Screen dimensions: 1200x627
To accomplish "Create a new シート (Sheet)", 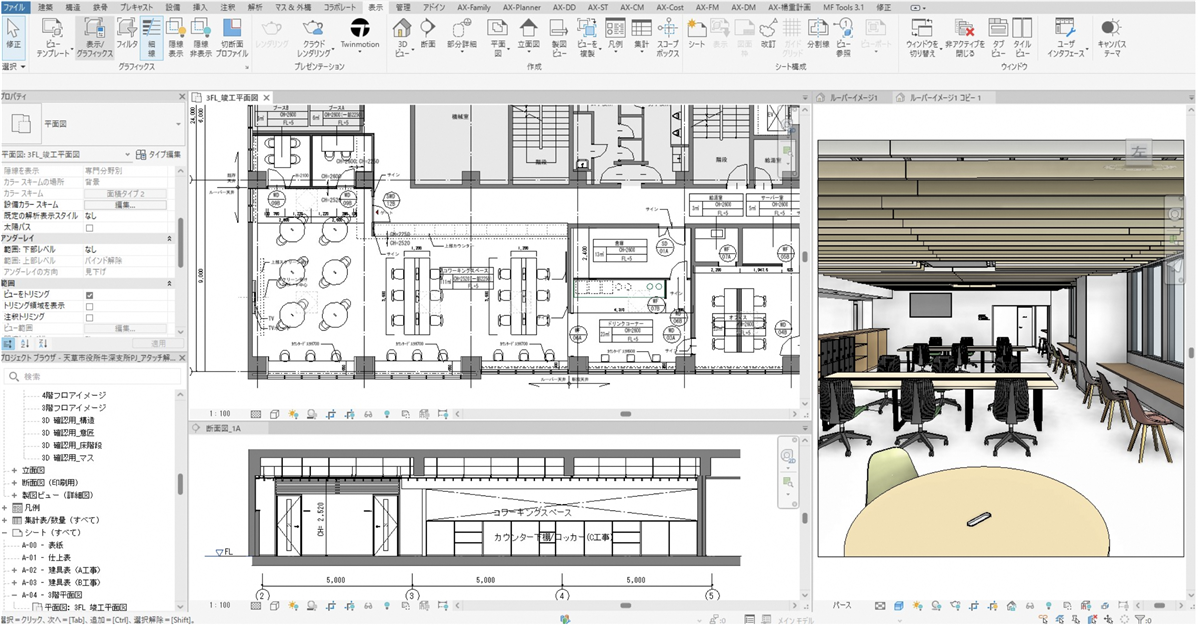I will [697, 32].
